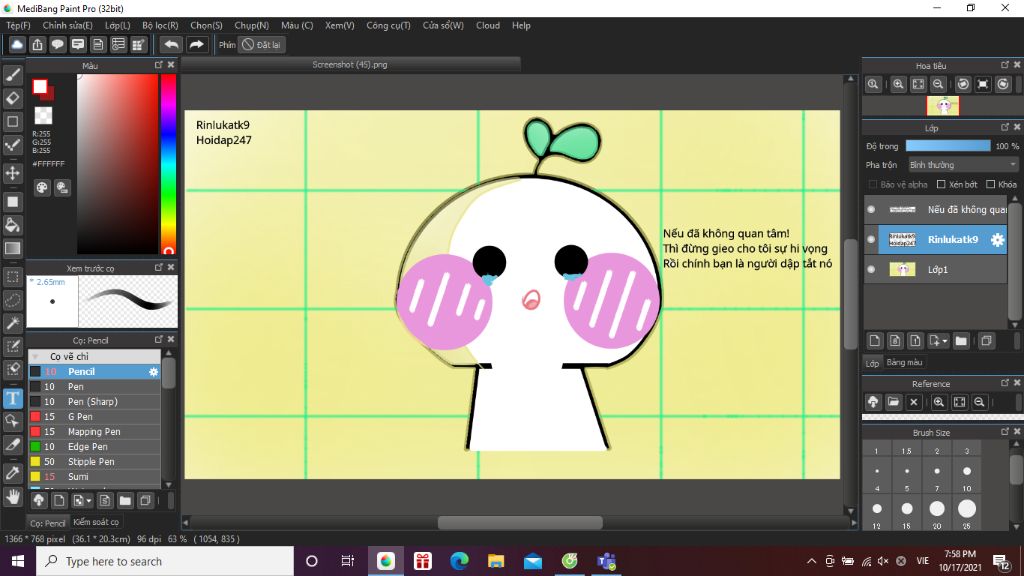Viewport: 1024px width, 576px height.
Task: Click the Undo arrow in the toolbar
Action: pyautogui.click(x=171, y=45)
